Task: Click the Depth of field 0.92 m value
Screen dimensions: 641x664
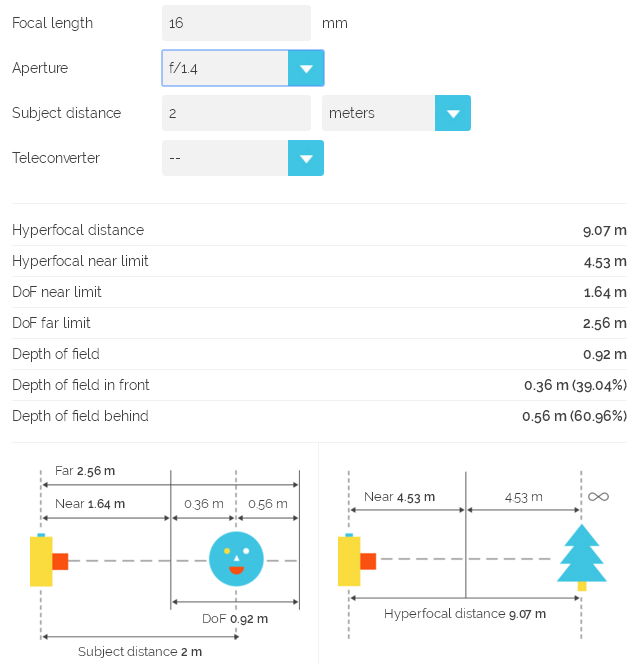Action: [605, 354]
